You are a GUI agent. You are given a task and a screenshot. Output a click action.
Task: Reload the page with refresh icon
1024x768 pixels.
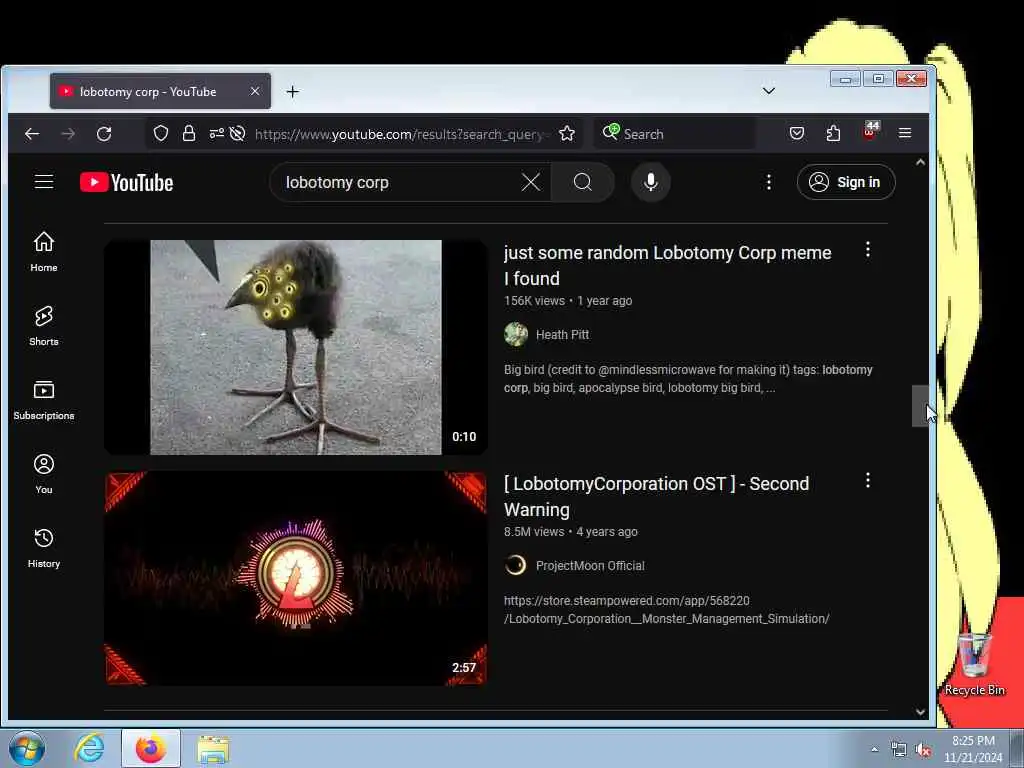click(x=104, y=134)
